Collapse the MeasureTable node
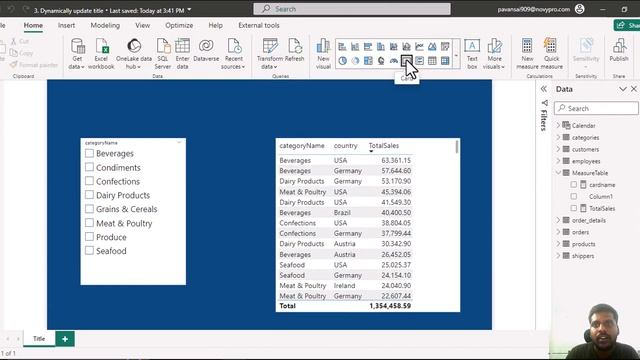Screen dimensions: 640x360 [558, 173]
